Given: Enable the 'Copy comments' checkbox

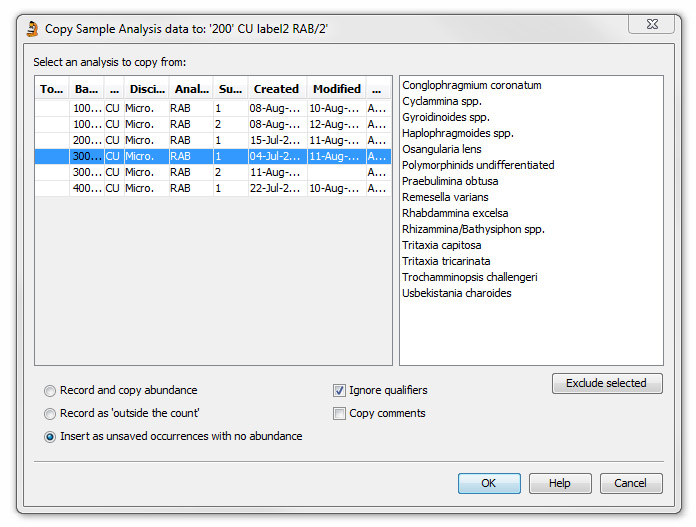Looking at the screenshot, I should [339, 414].
